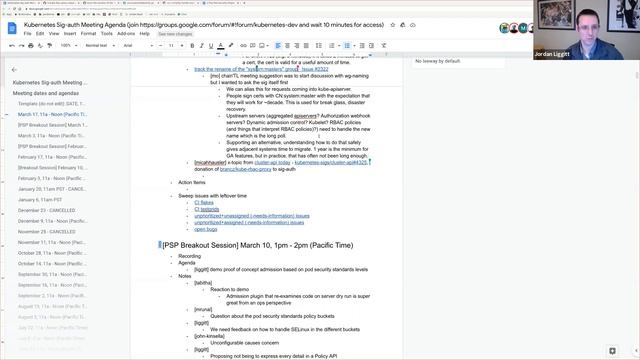Undo the last edit
Viewport: 640px width, 360px height.
coord(12,45)
